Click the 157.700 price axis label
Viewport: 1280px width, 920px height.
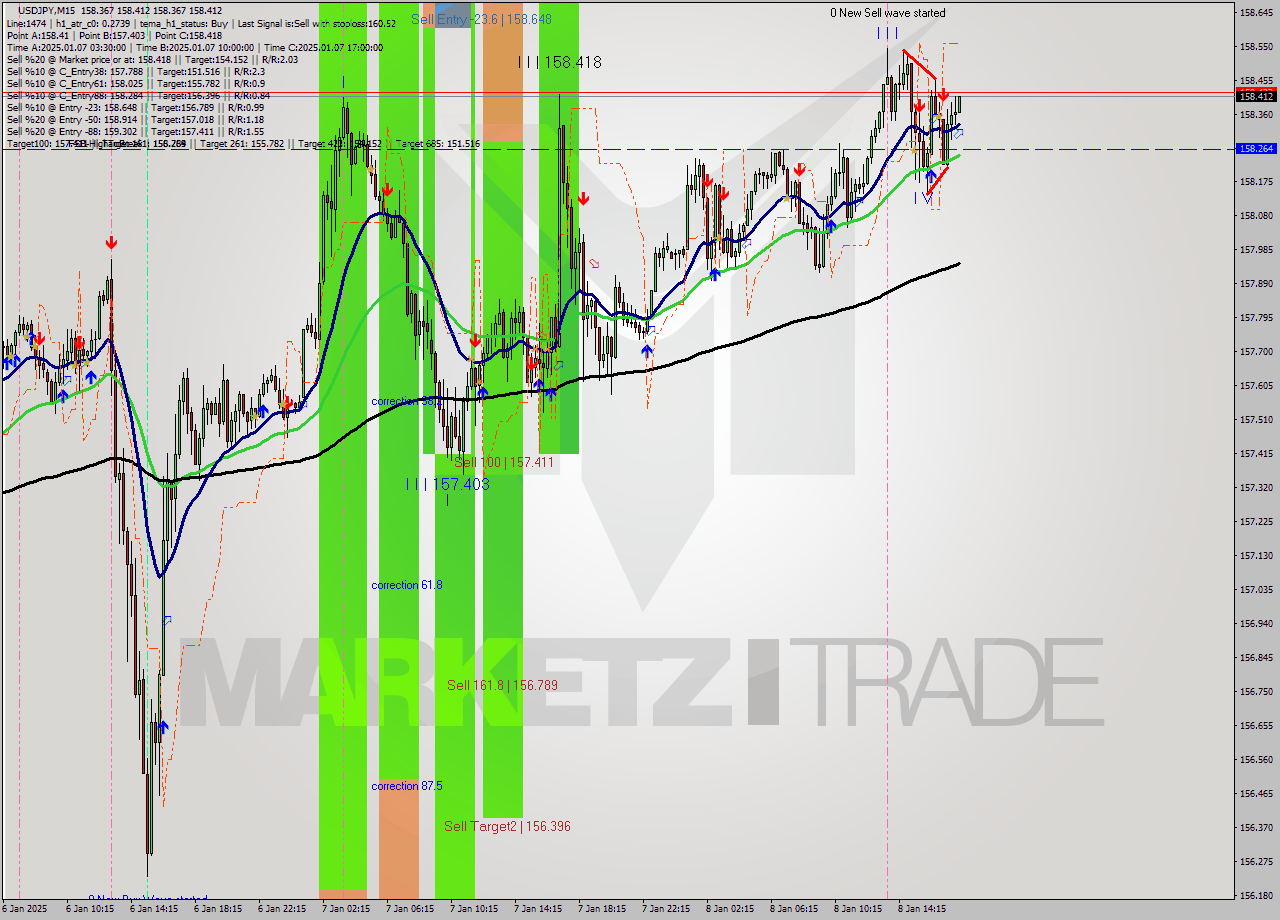pyautogui.click(x=1256, y=351)
